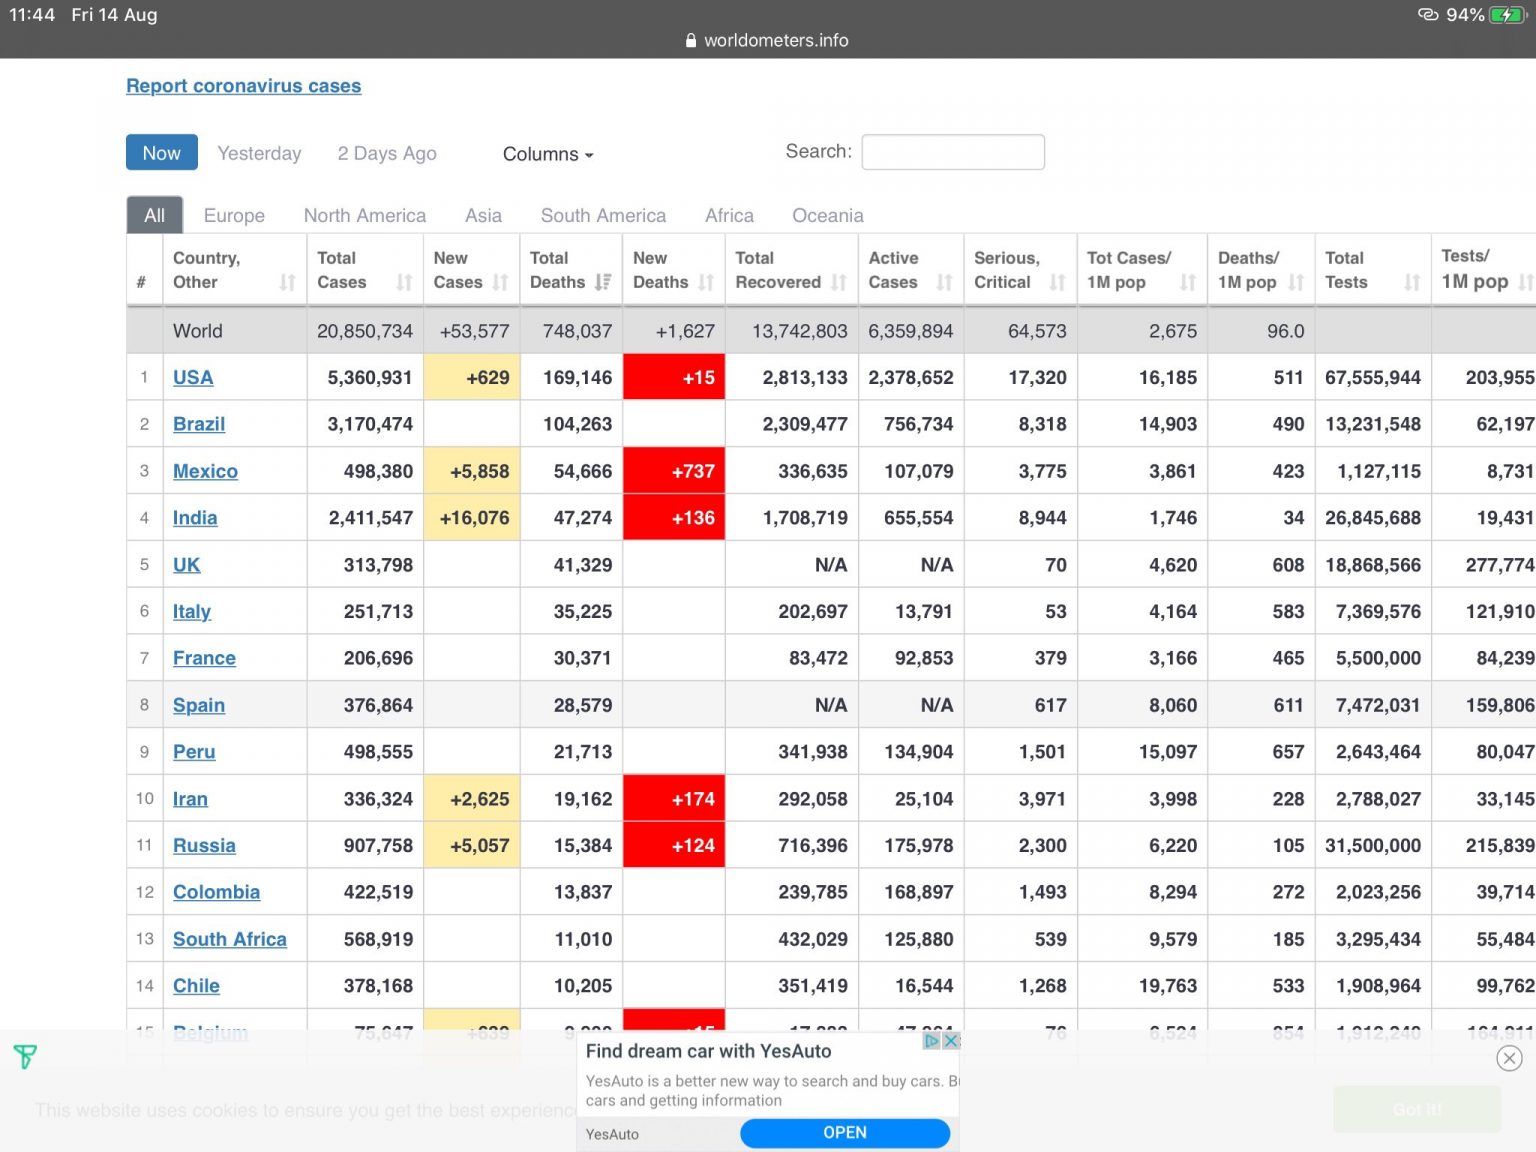
Task: Open the Brazil country link
Action: [199, 424]
